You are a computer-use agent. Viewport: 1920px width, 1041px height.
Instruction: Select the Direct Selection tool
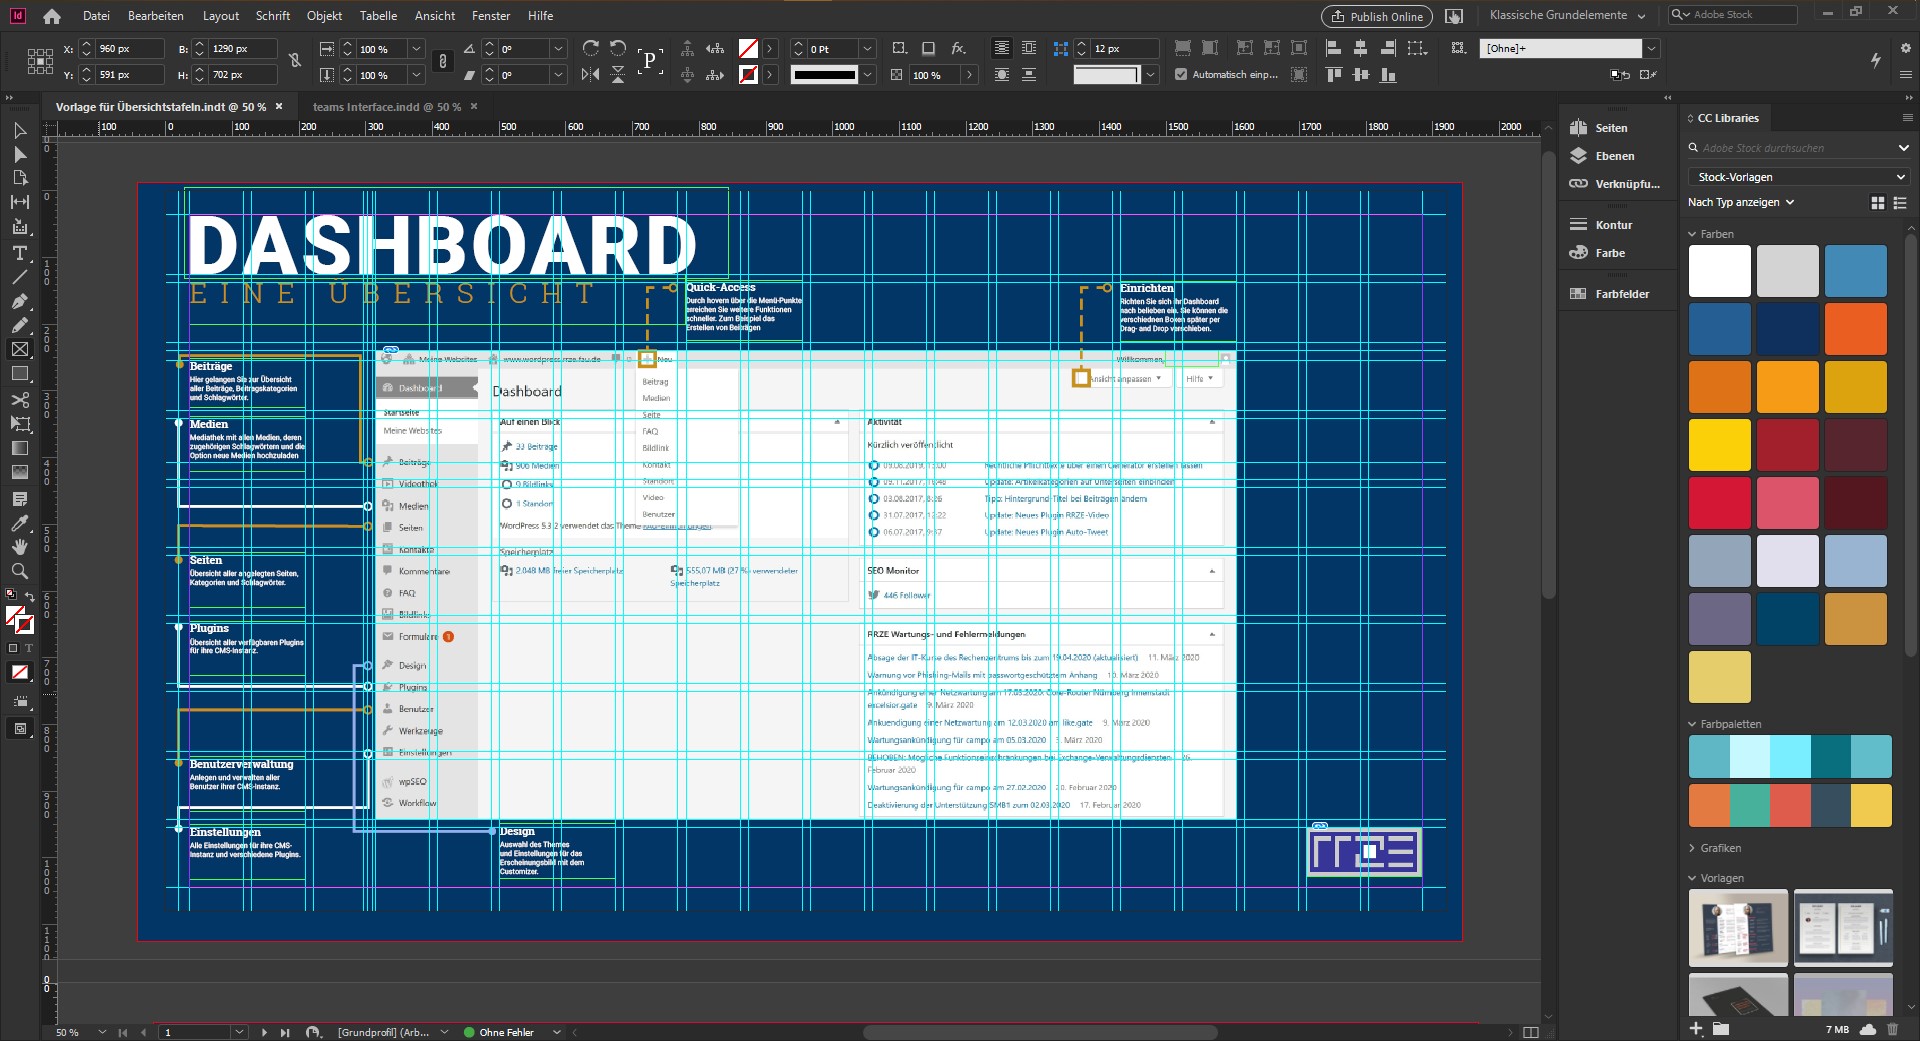[x=19, y=155]
